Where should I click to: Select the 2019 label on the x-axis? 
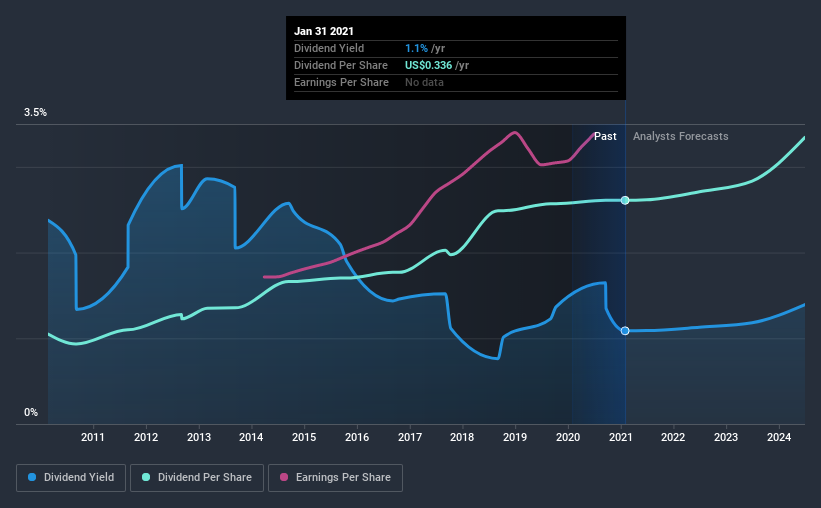click(515, 437)
